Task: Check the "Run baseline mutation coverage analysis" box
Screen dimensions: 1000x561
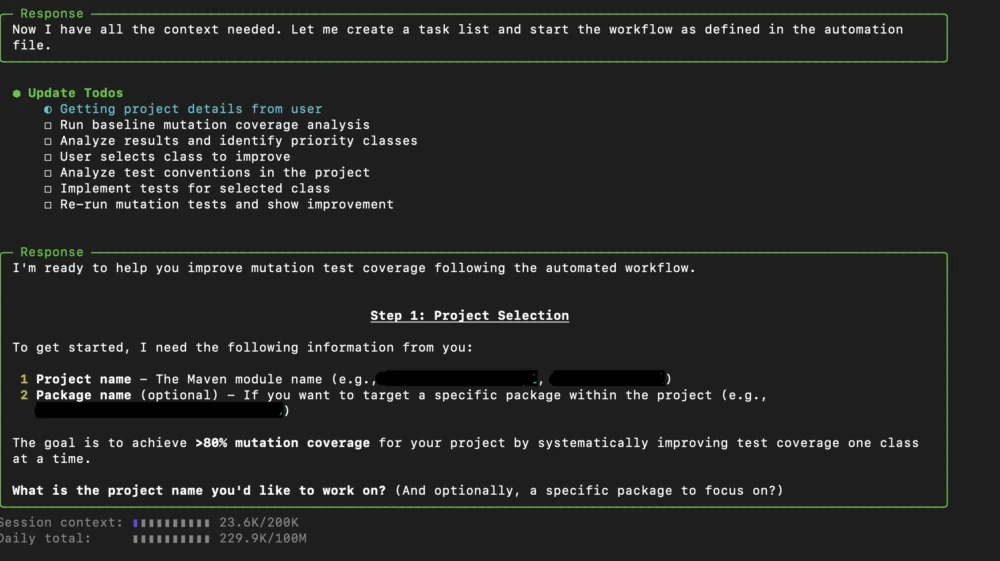Action: (48, 125)
